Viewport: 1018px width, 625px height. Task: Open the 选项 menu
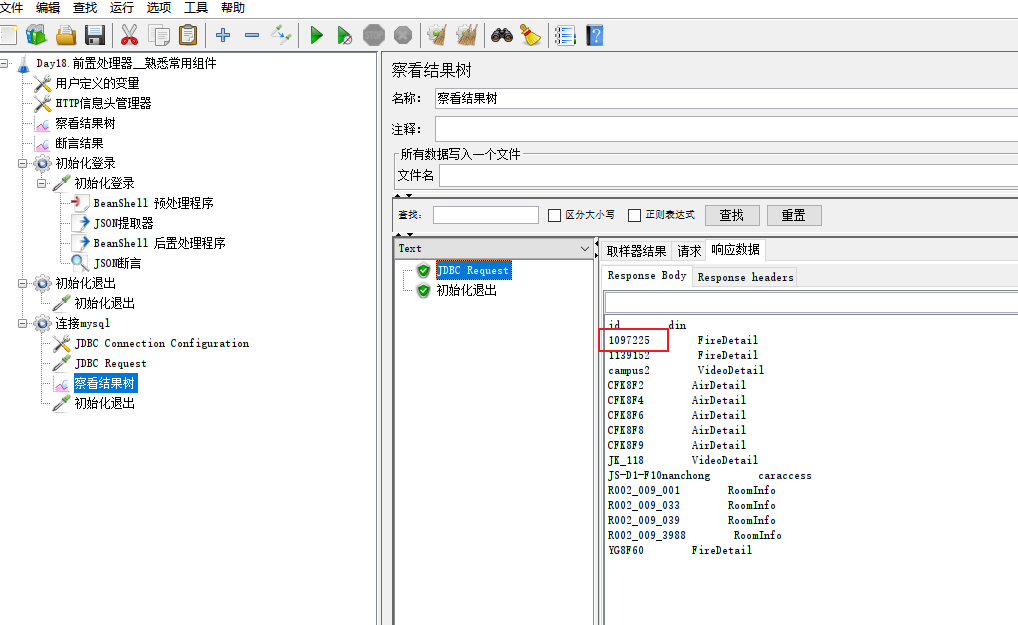159,8
